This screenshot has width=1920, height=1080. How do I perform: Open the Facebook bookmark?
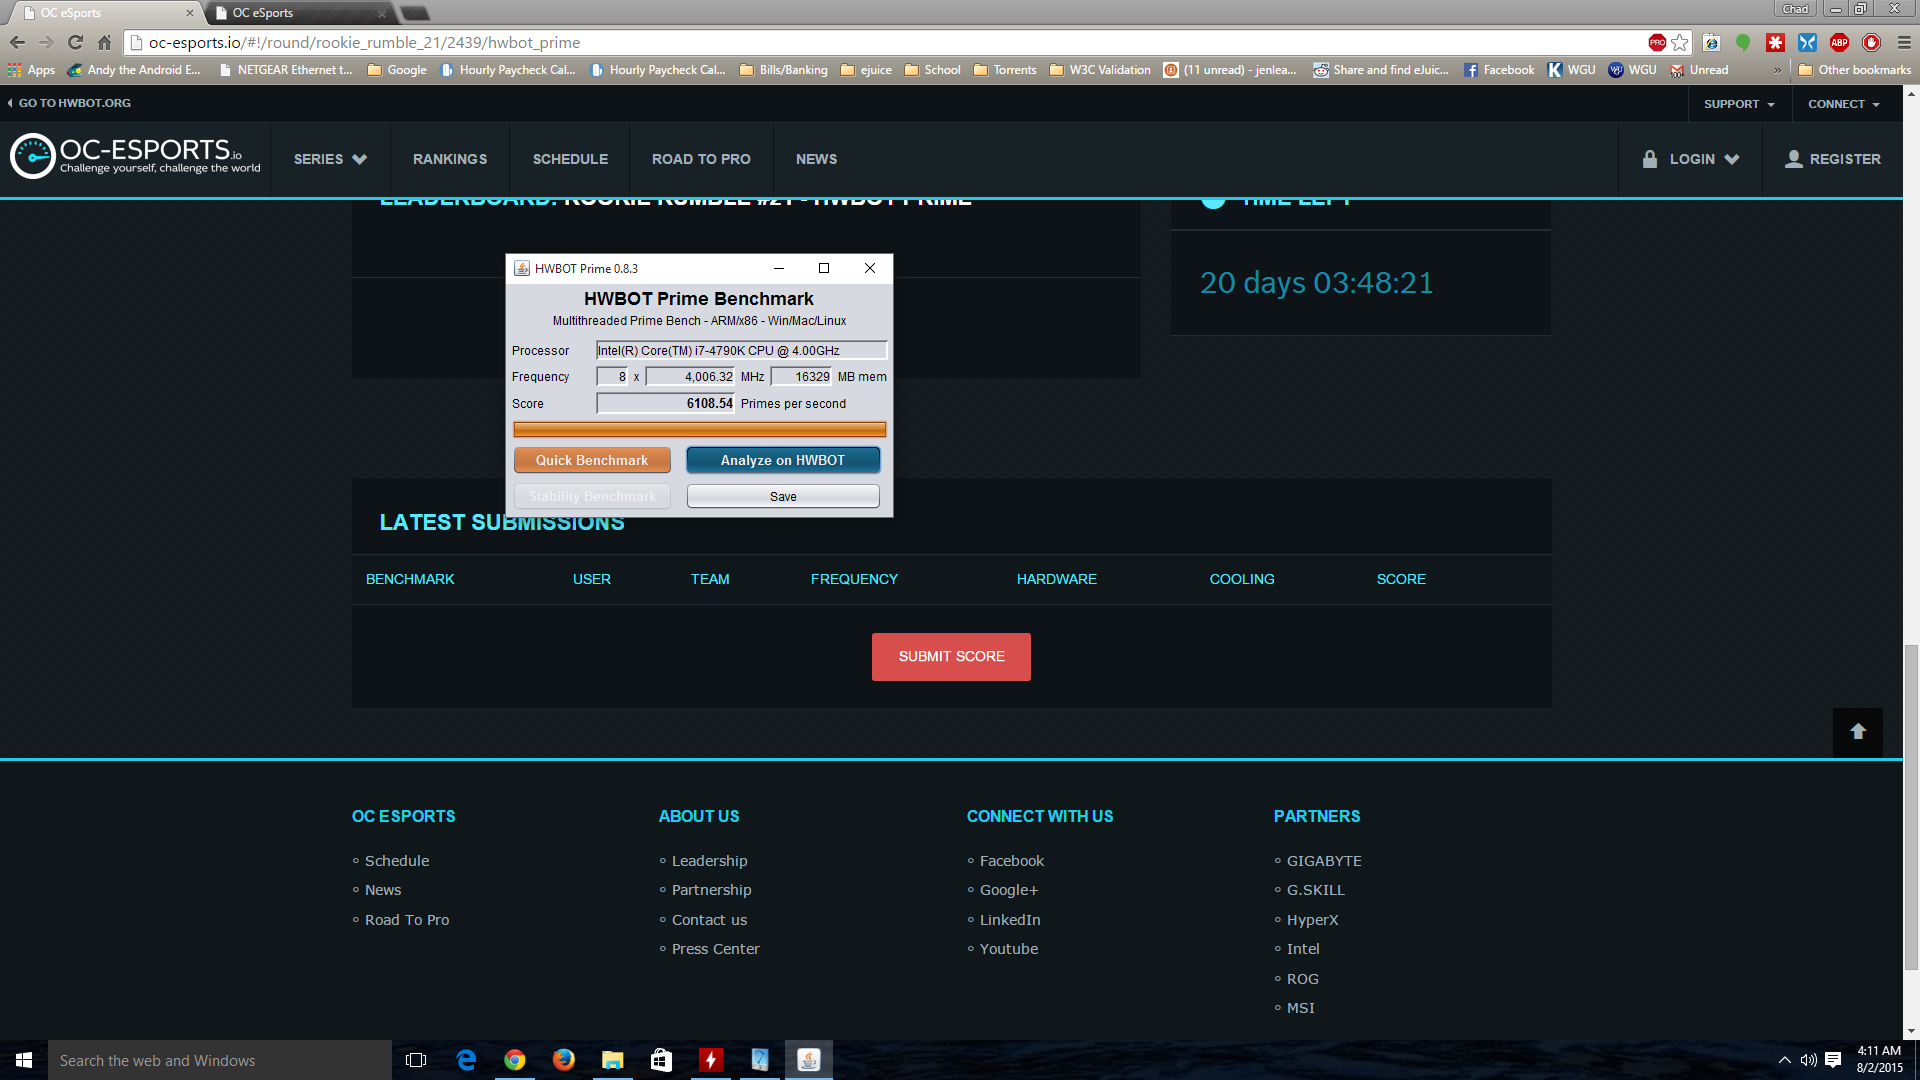[1499, 70]
